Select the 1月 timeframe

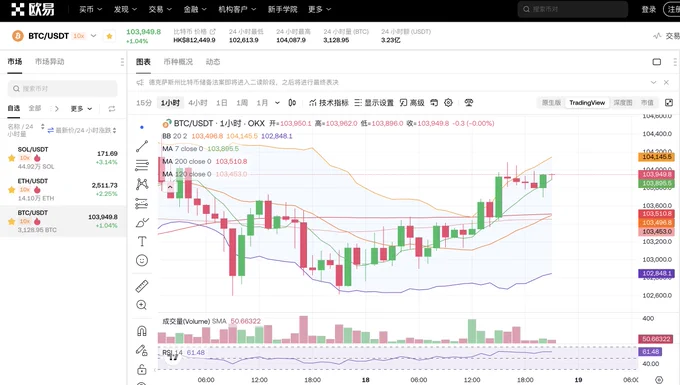coord(262,103)
